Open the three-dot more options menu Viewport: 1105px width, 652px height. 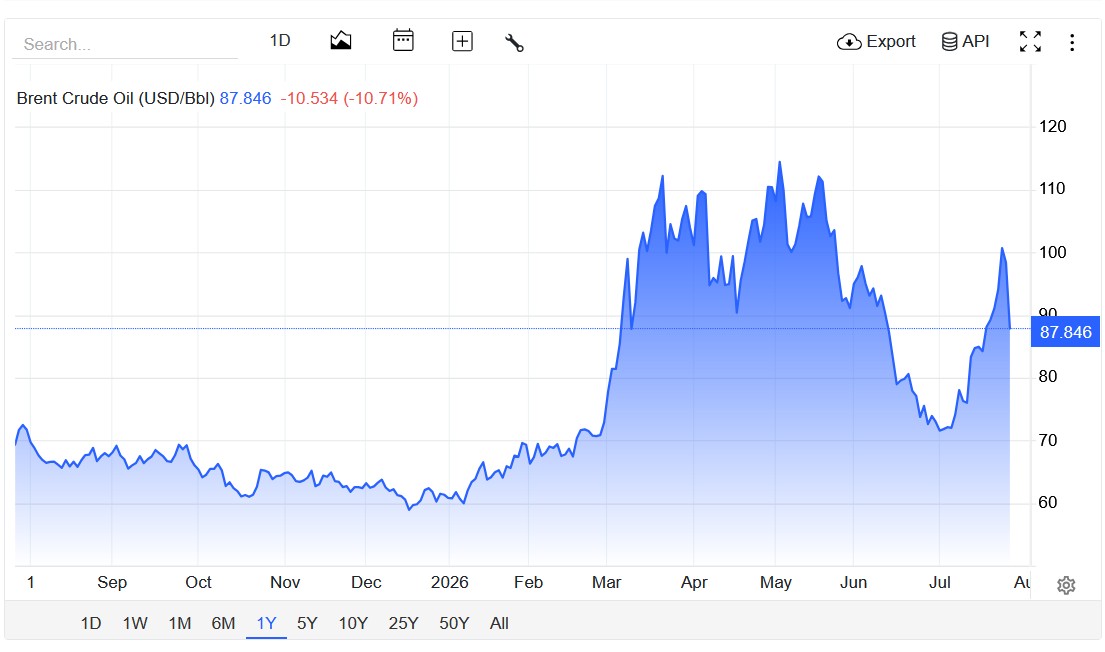(x=1072, y=42)
